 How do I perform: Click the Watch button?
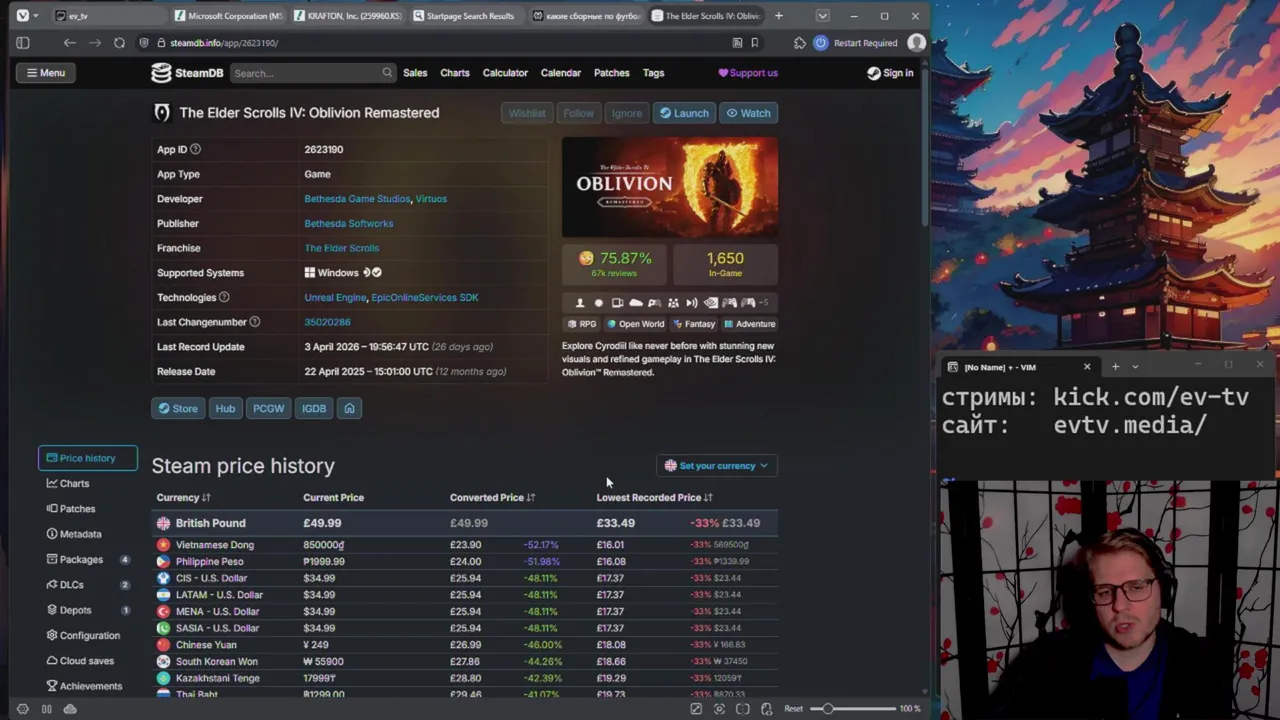click(x=748, y=113)
